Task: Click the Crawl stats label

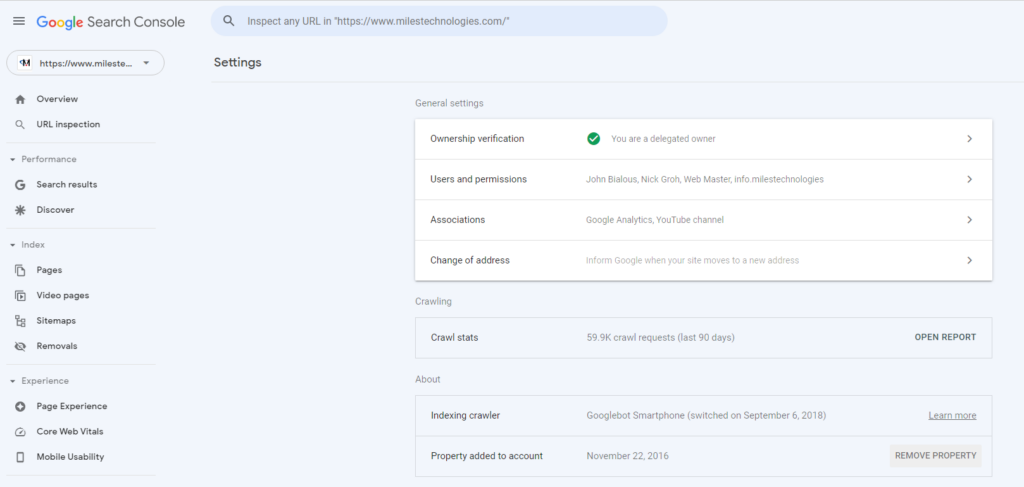Action: coord(455,338)
